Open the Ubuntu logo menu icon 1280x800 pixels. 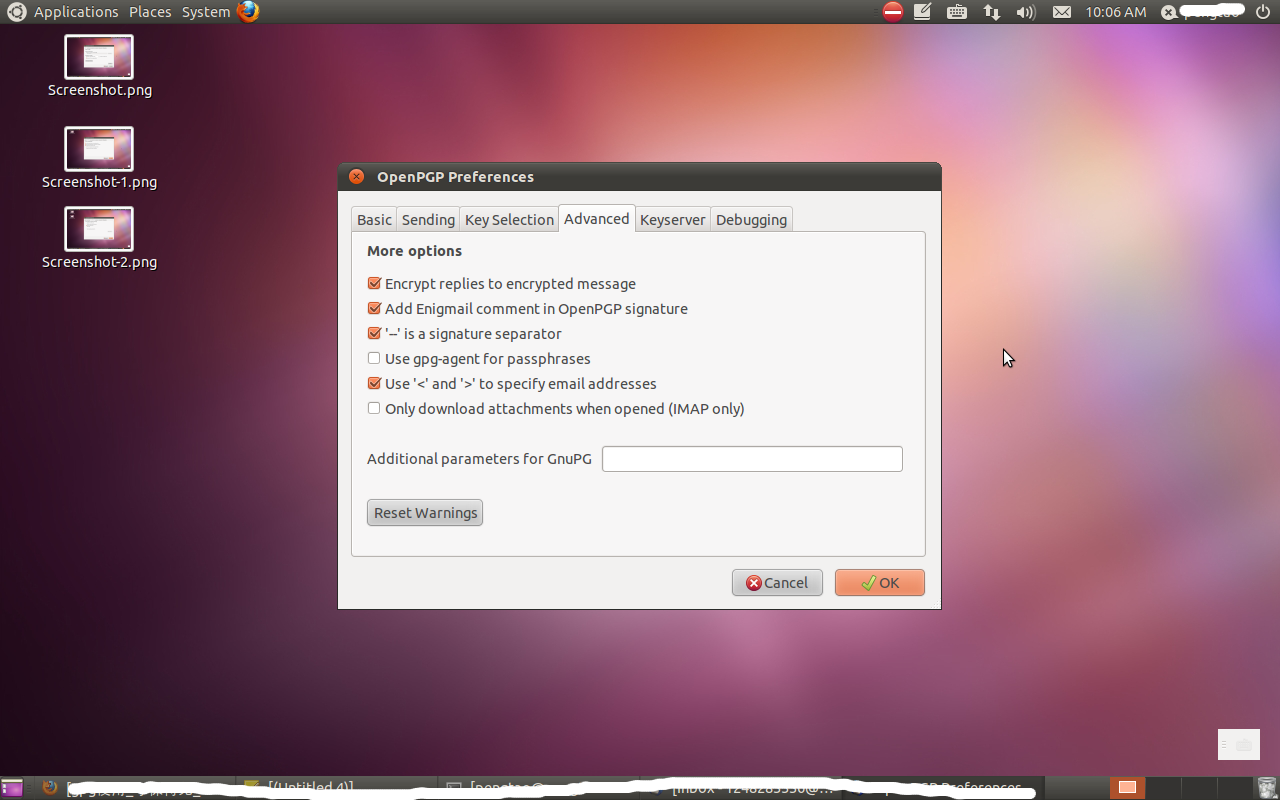coord(16,12)
